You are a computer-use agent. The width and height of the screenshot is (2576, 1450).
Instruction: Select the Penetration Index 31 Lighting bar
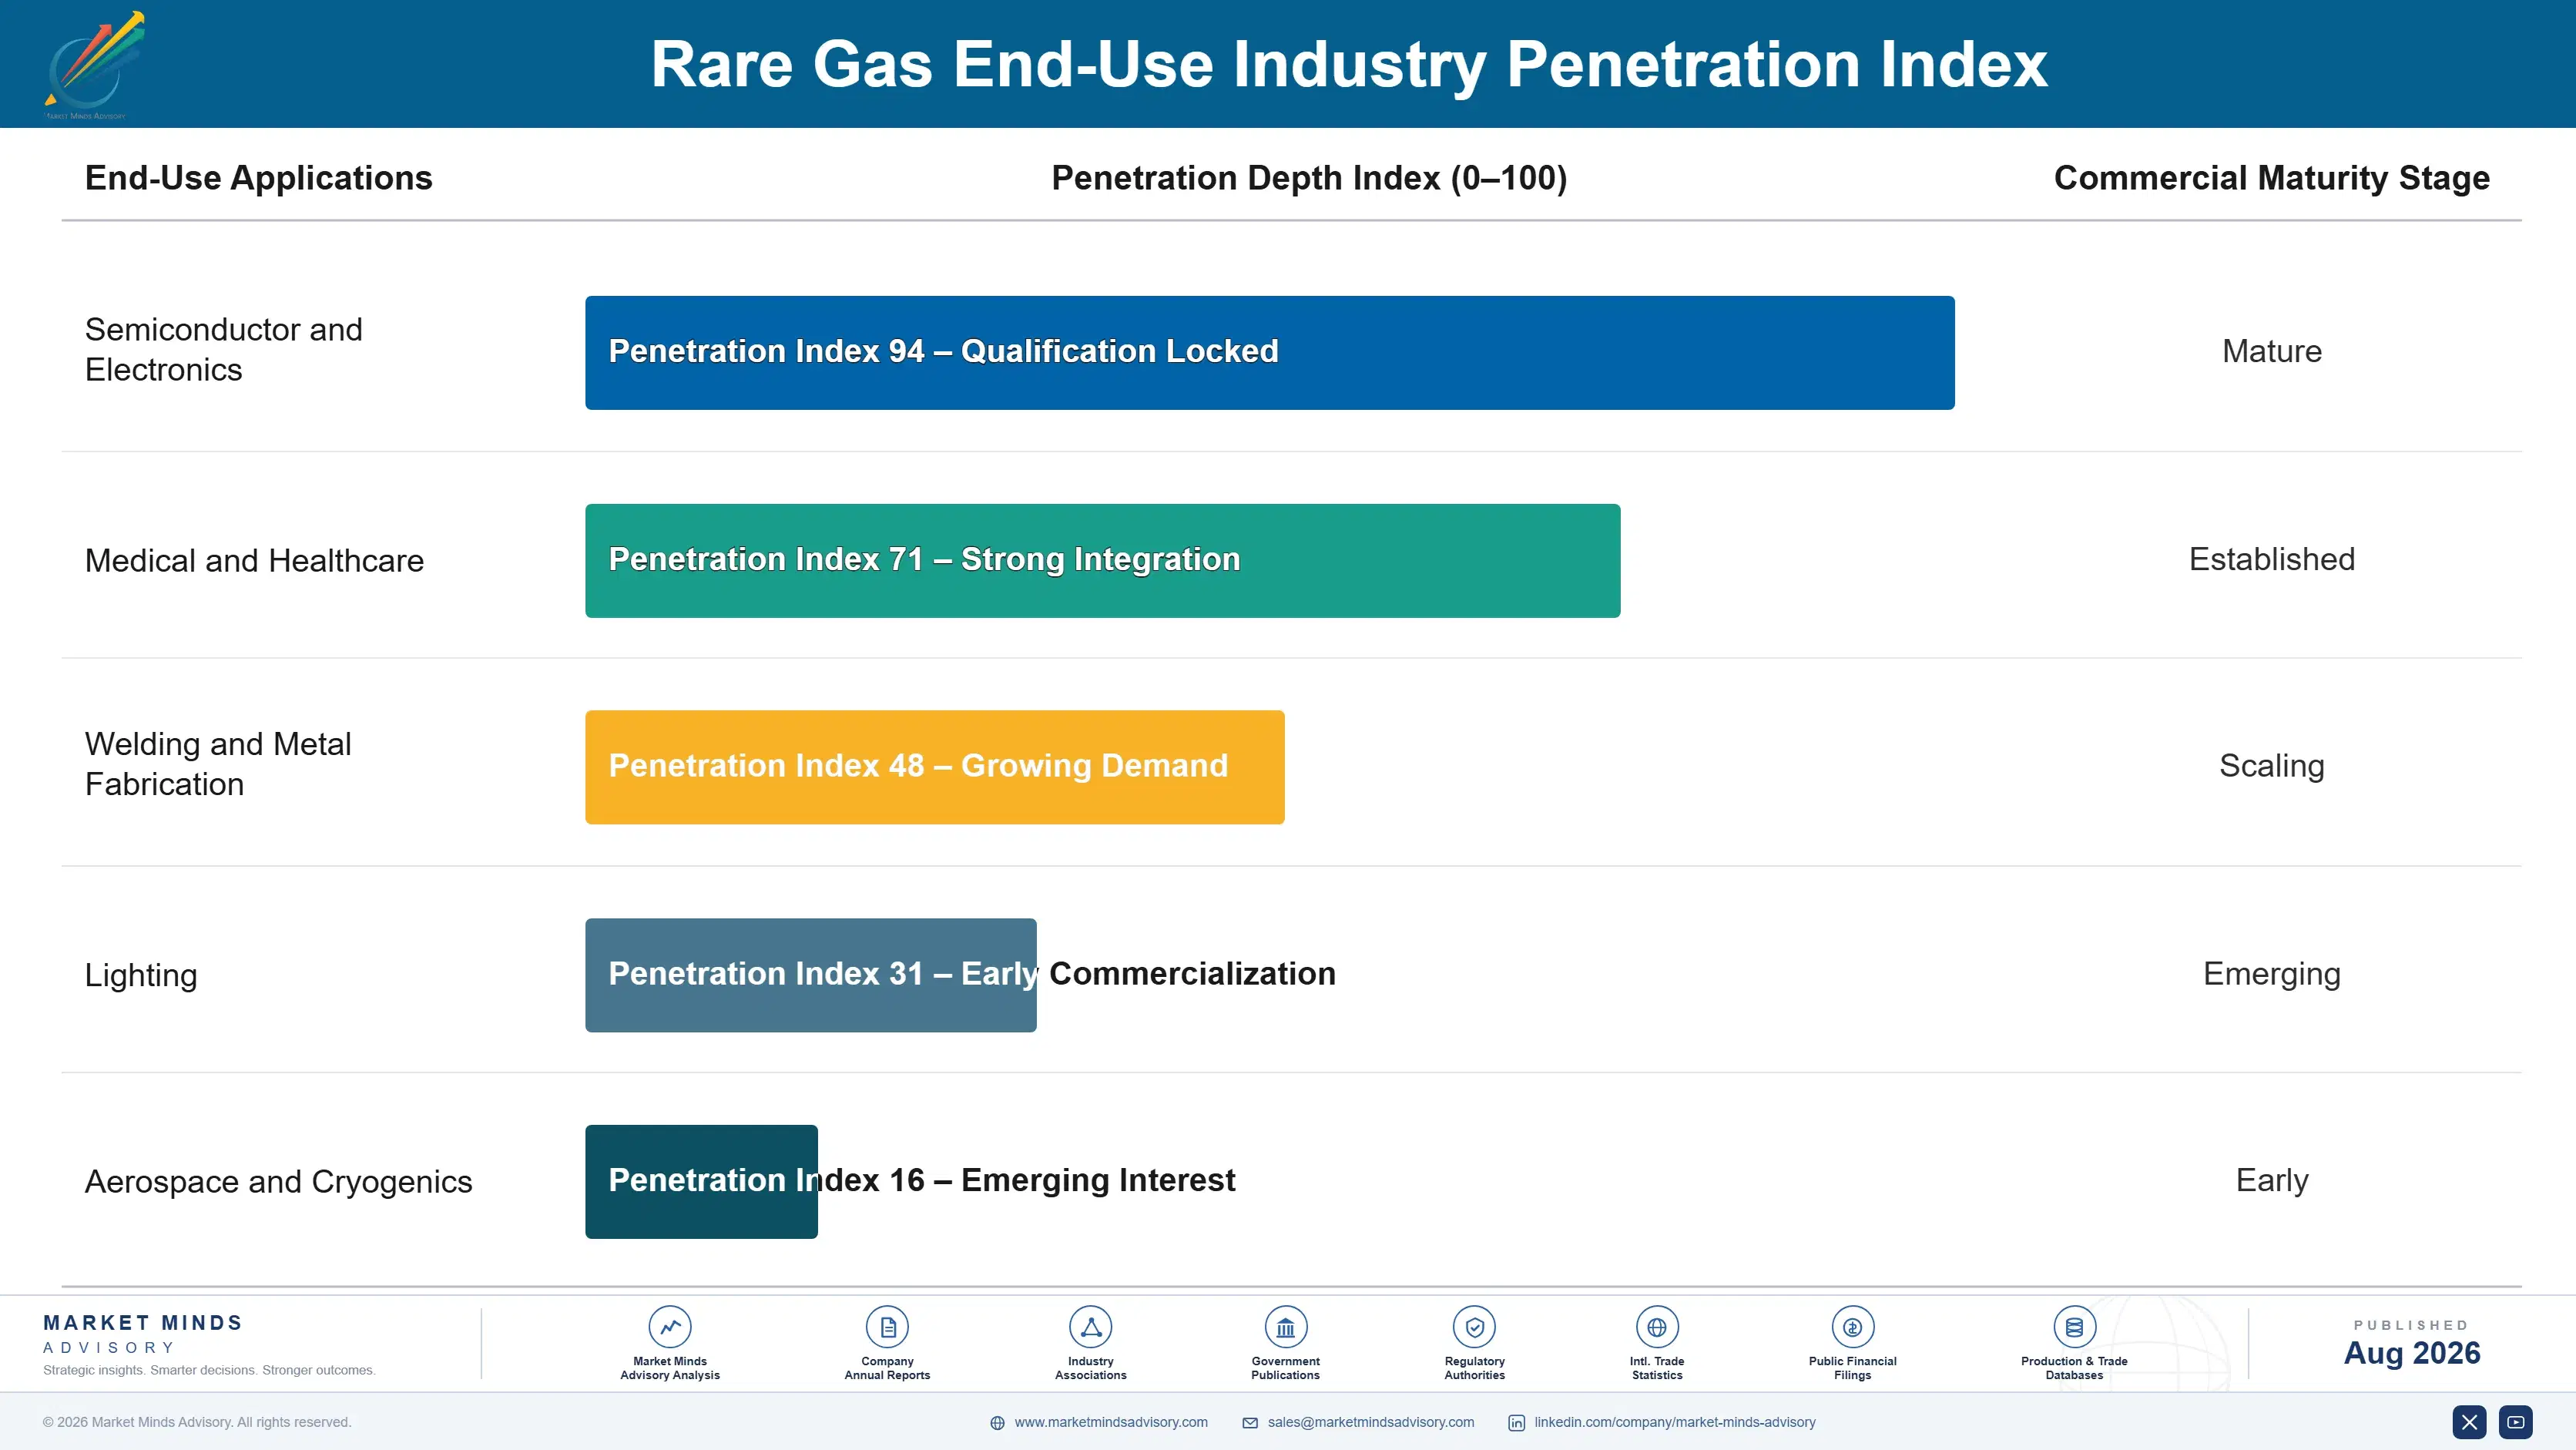coord(811,975)
